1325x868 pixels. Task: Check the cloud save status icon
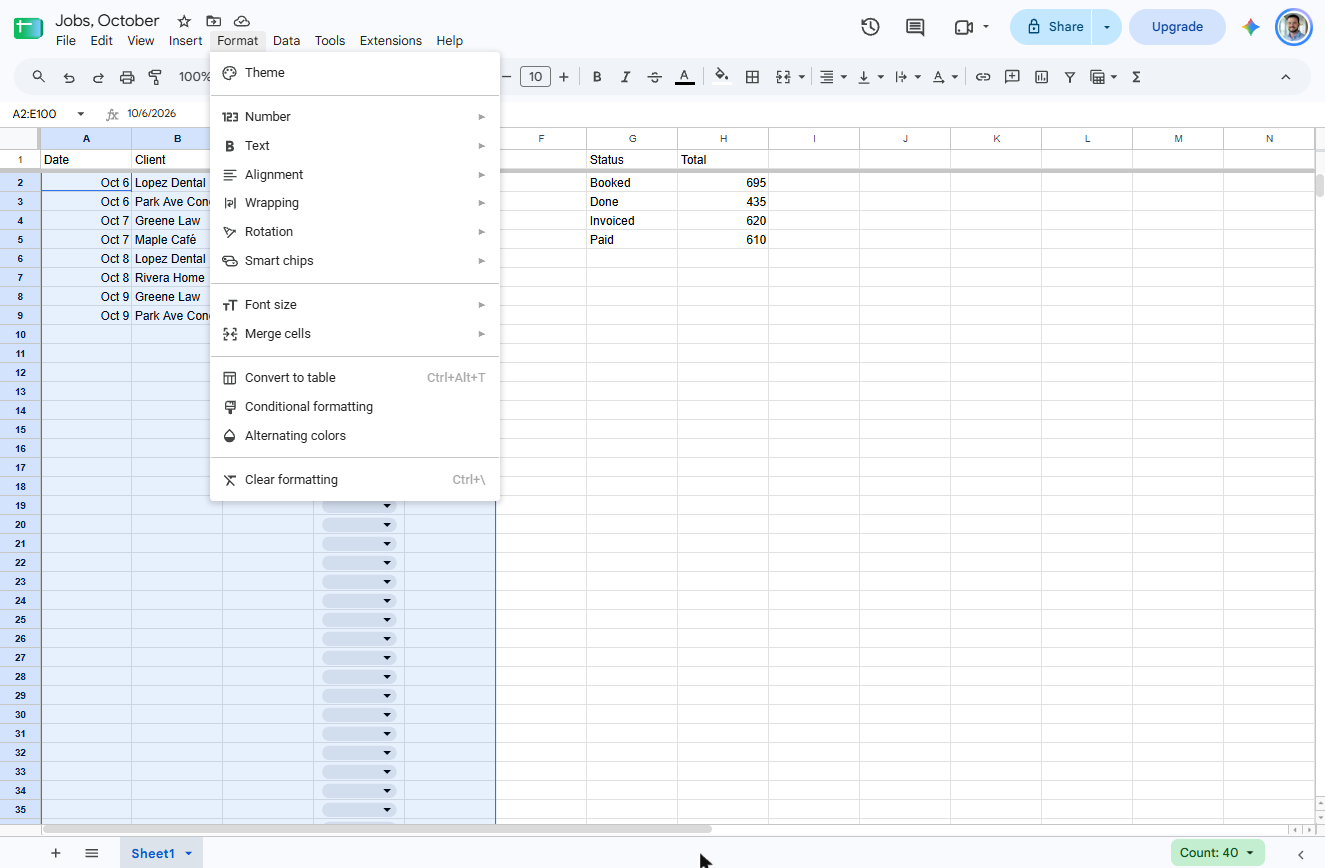(x=242, y=21)
